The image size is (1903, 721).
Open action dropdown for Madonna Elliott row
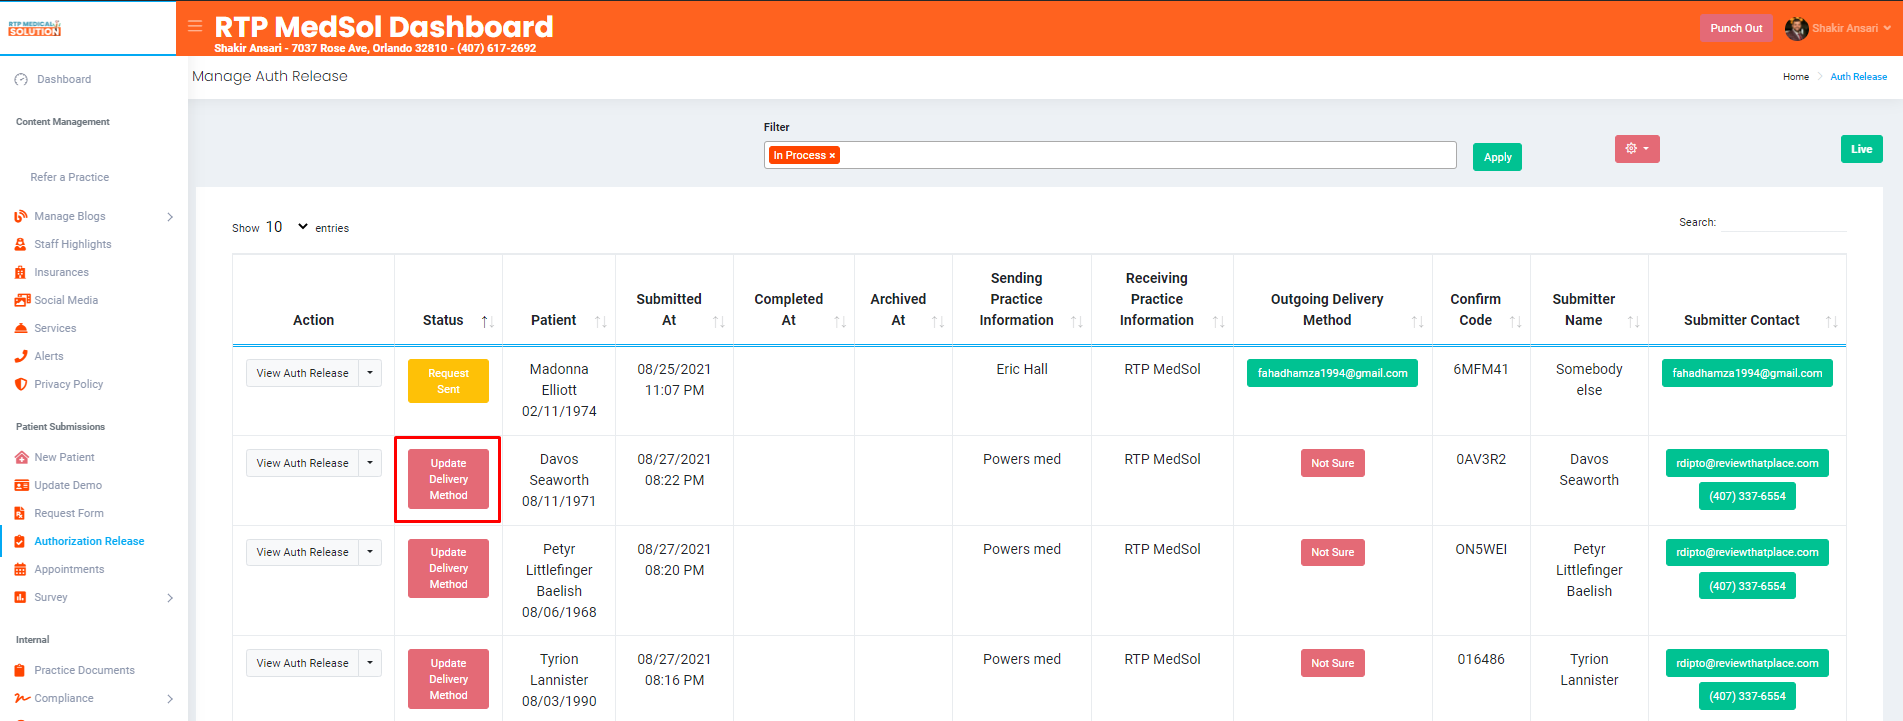(370, 373)
